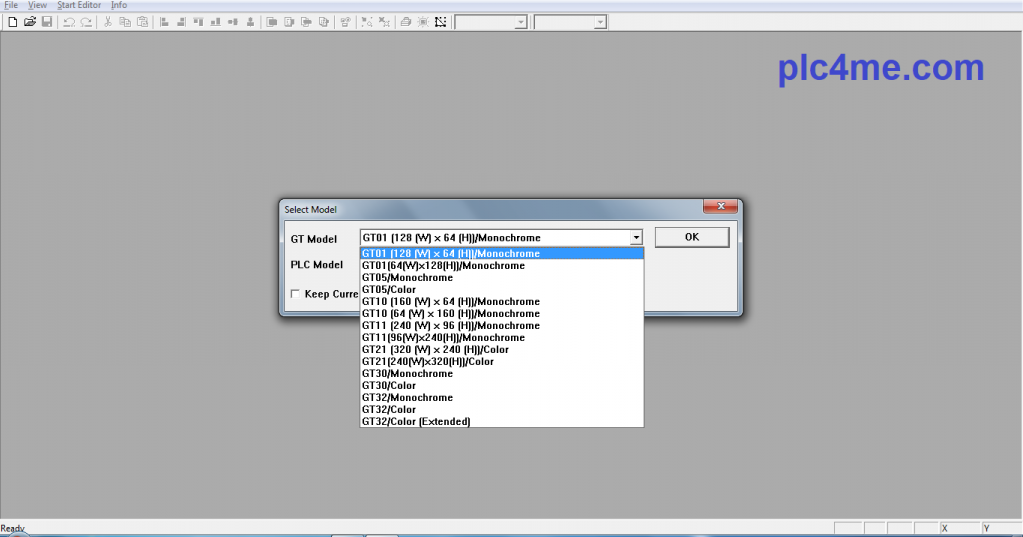Open the File menu
Viewport: 1023px width, 537px height.
pyautogui.click(x=11, y=5)
